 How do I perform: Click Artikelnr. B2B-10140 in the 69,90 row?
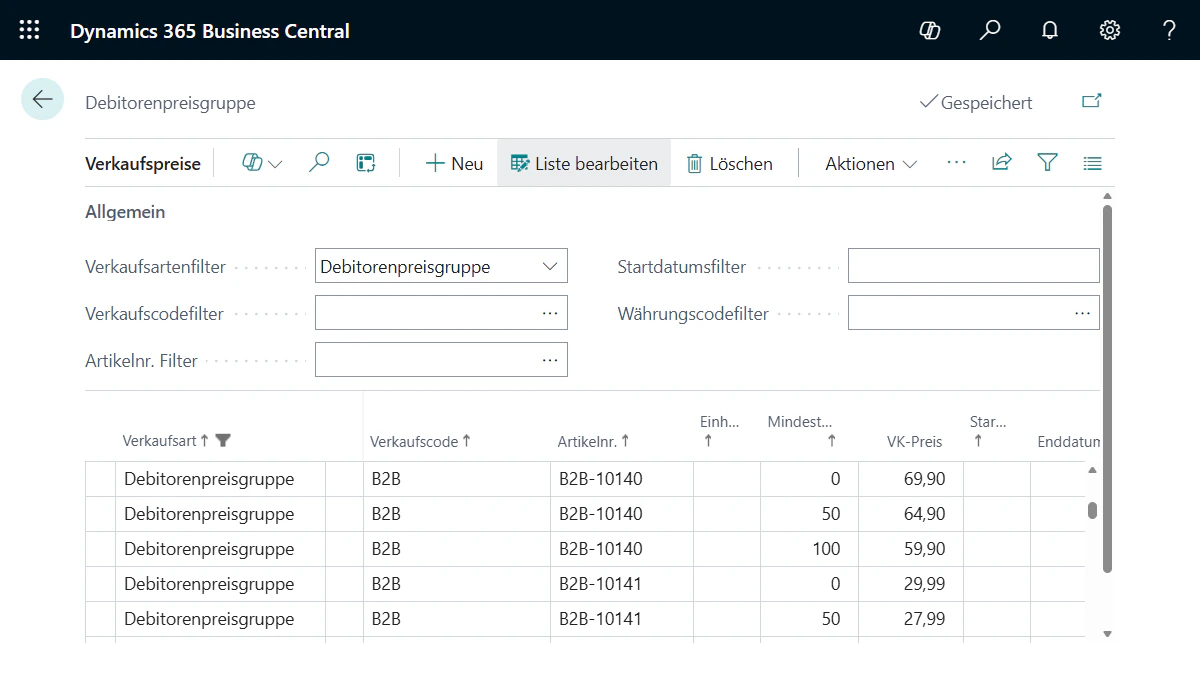point(622,479)
